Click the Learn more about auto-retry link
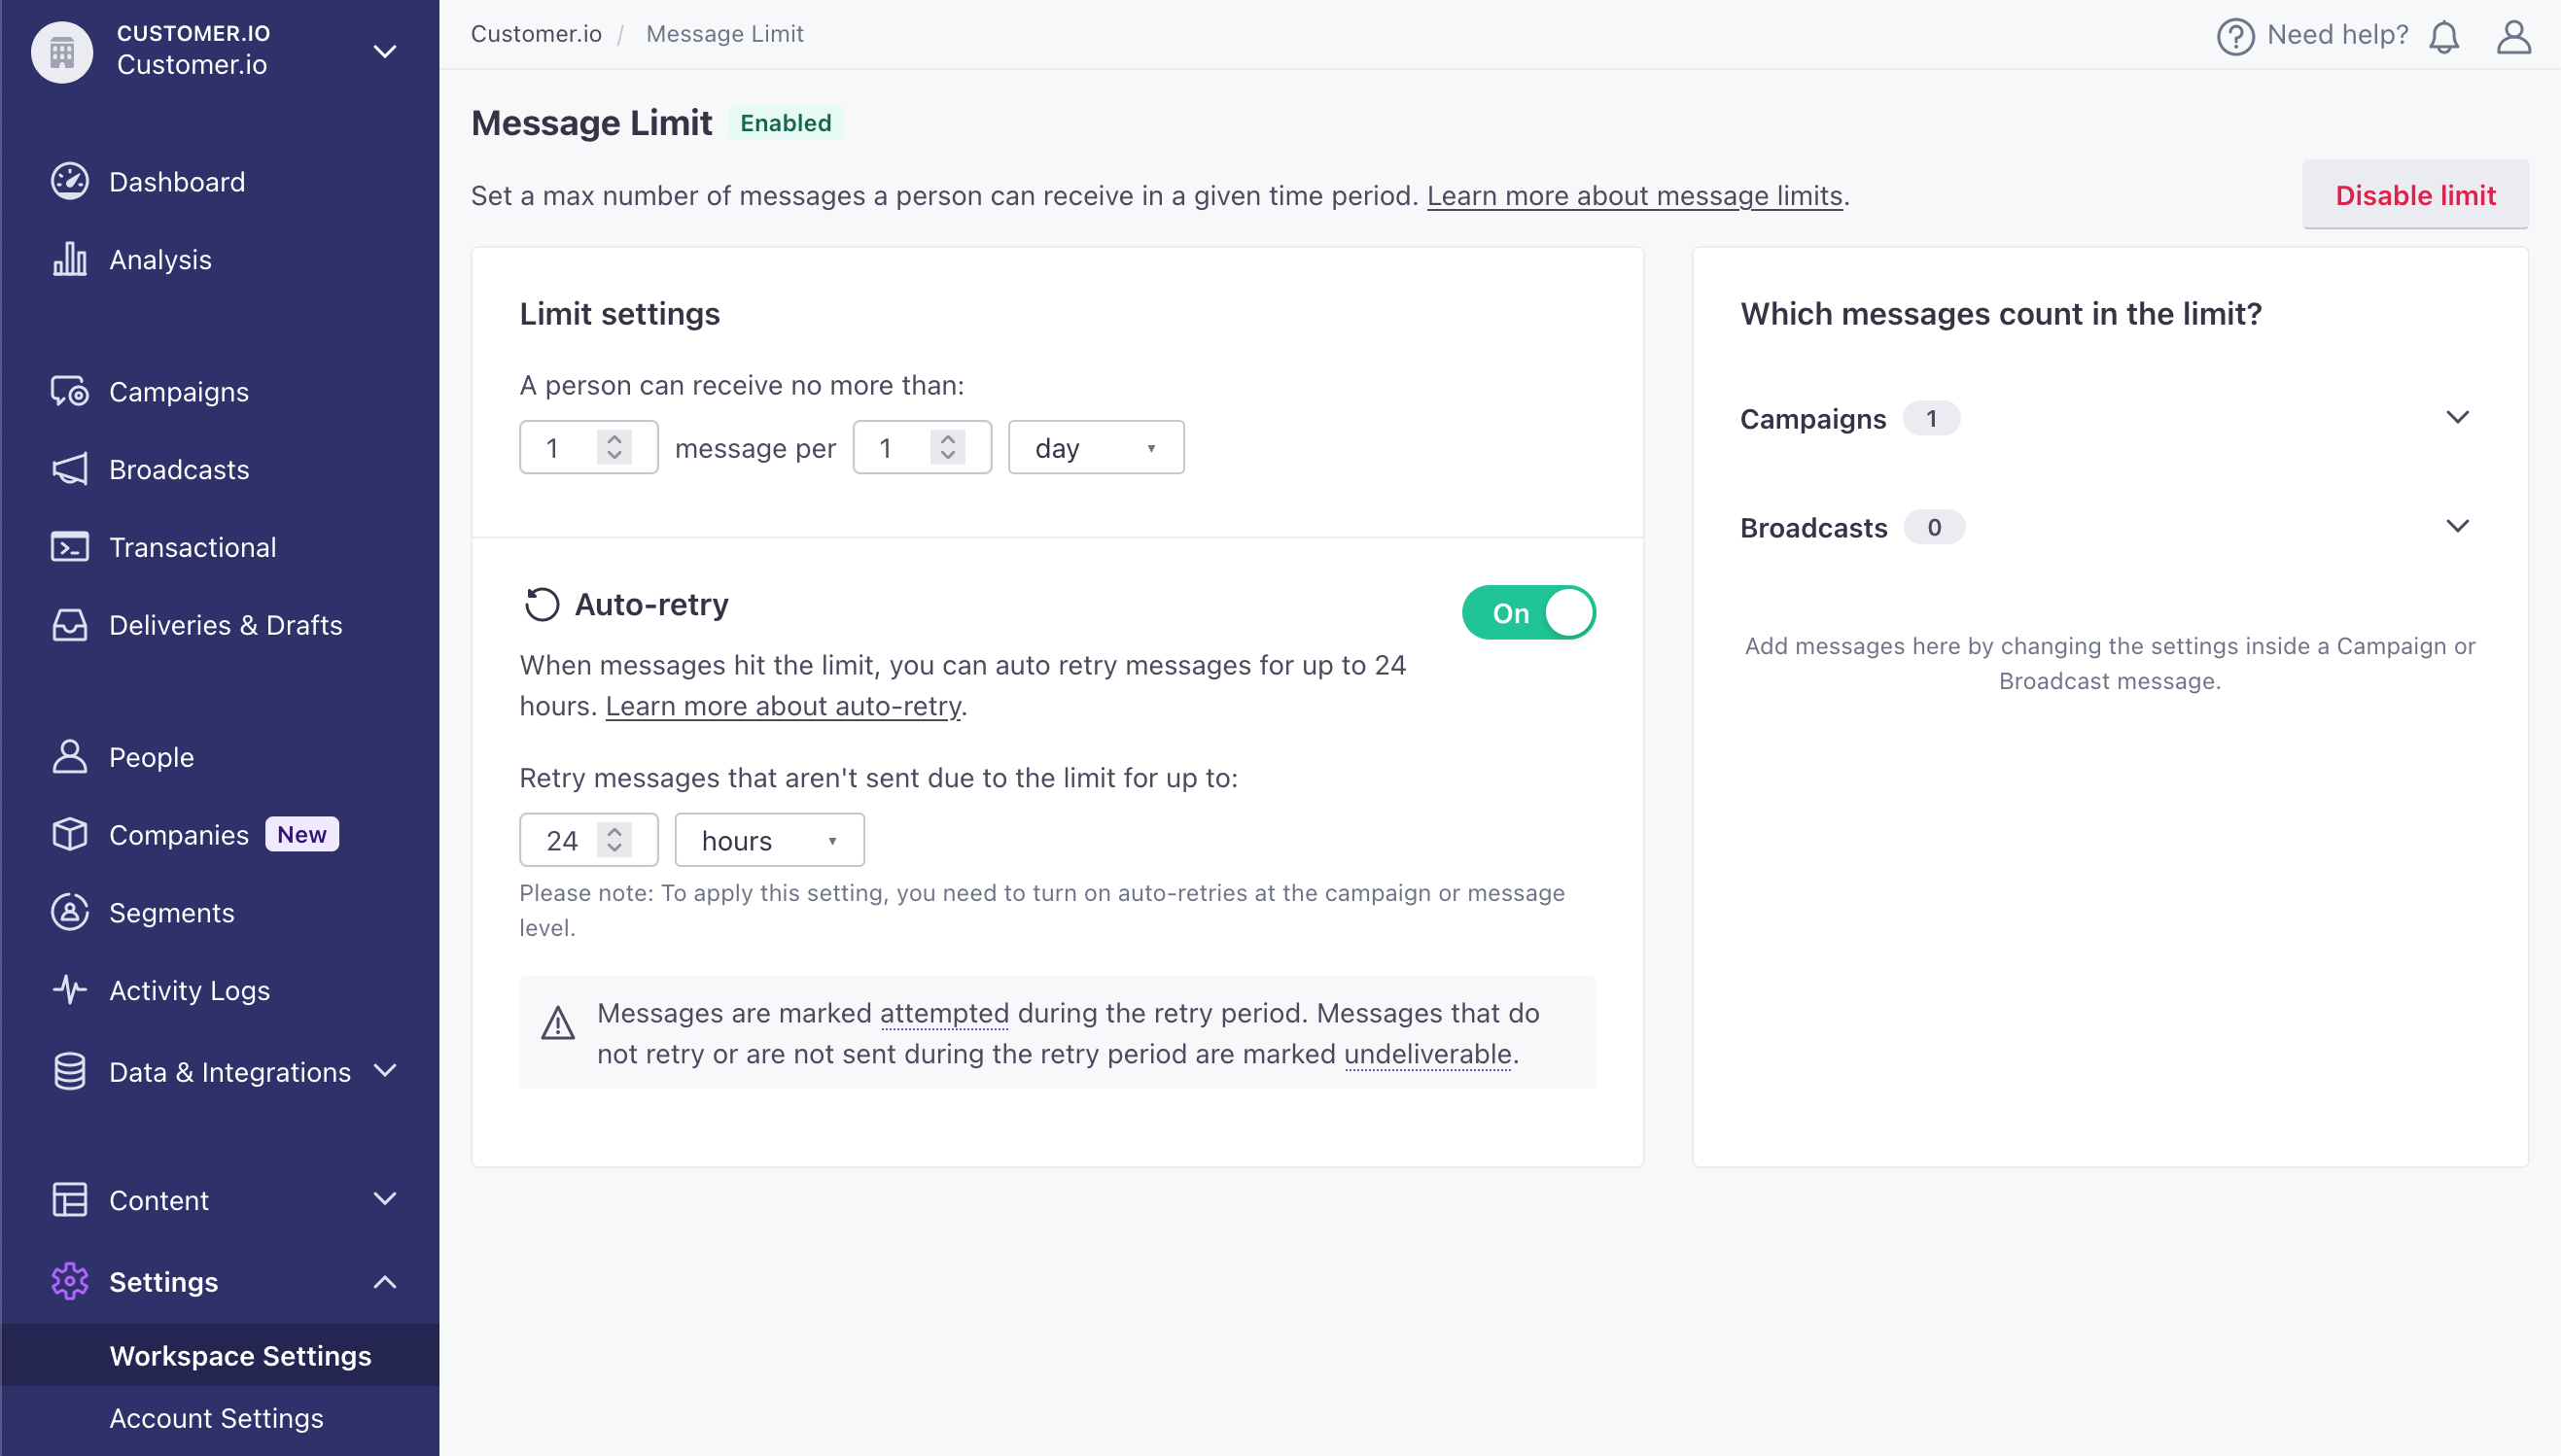Viewport: 2561px width, 1456px height. click(x=783, y=705)
